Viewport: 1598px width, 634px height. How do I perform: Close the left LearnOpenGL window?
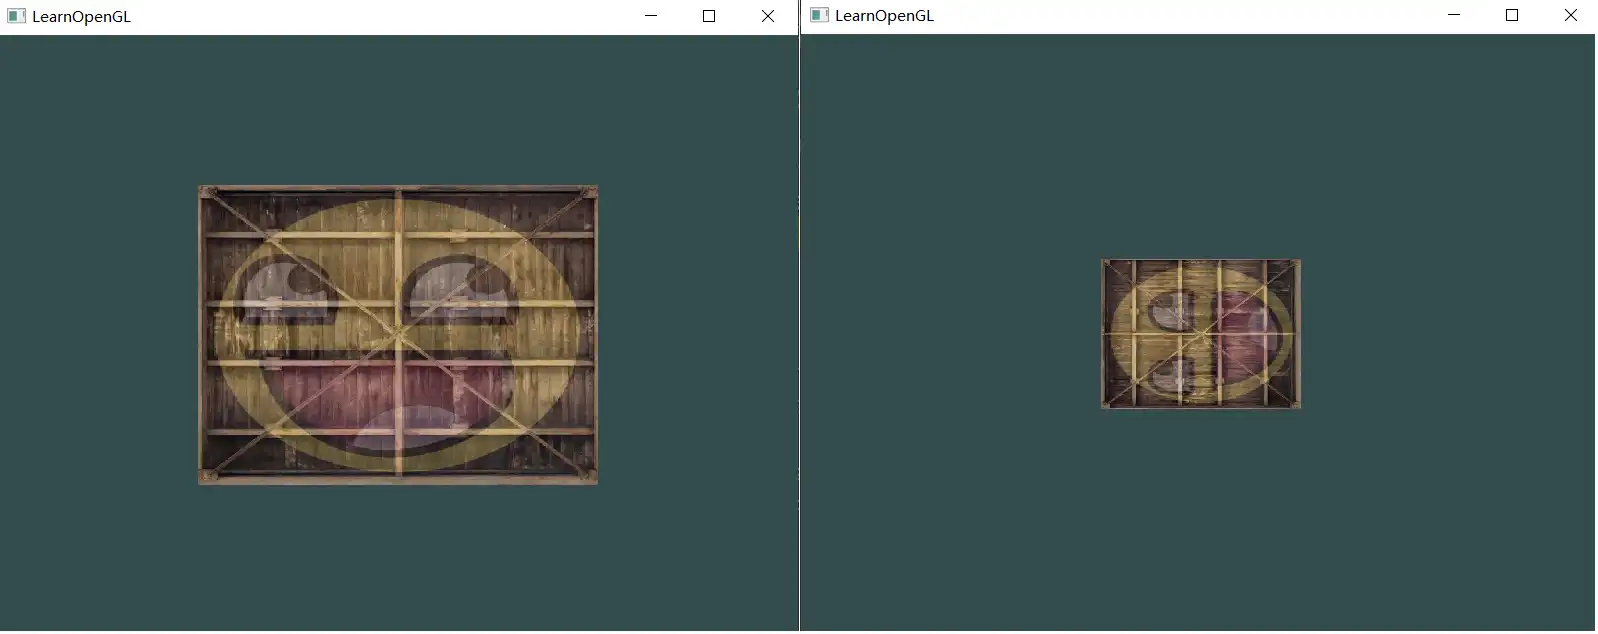[767, 16]
